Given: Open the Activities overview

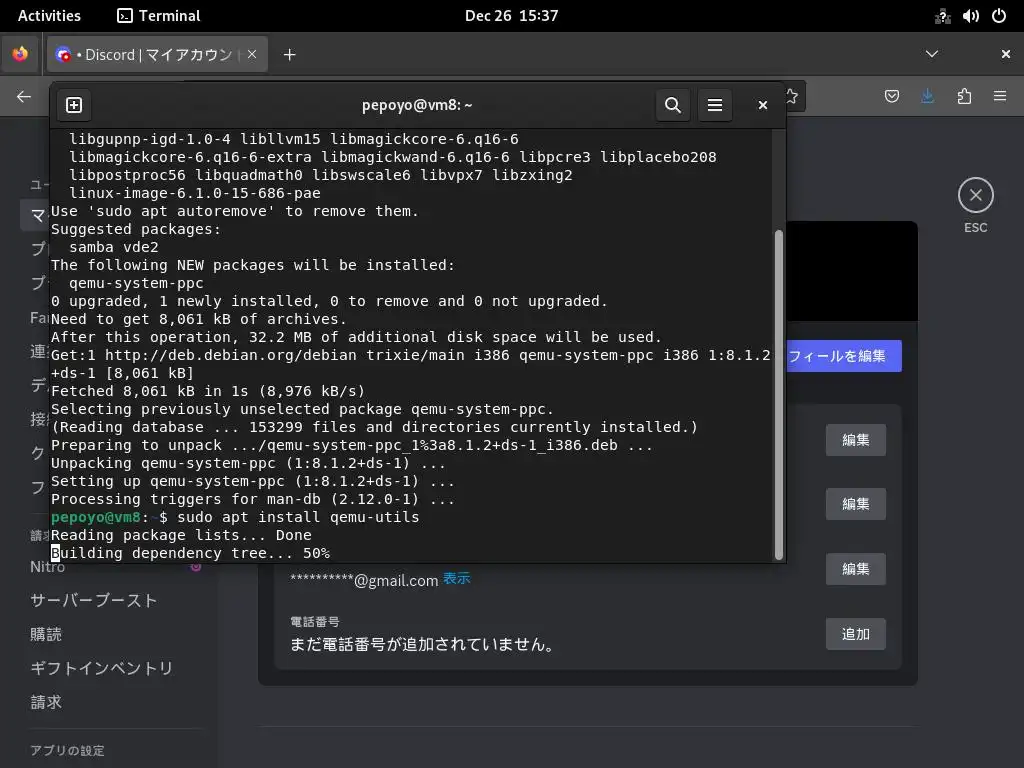Looking at the screenshot, I should point(49,16).
